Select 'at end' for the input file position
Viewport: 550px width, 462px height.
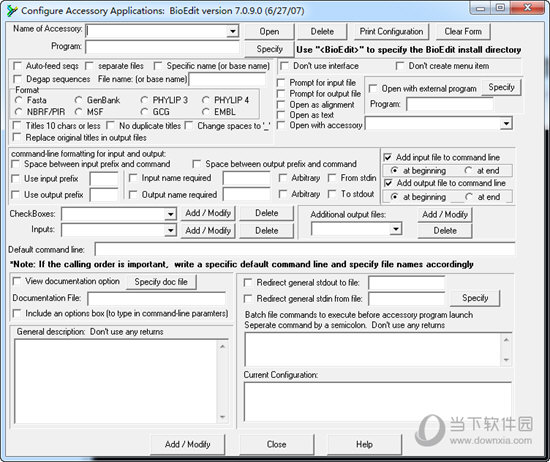click(x=468, y=170)
